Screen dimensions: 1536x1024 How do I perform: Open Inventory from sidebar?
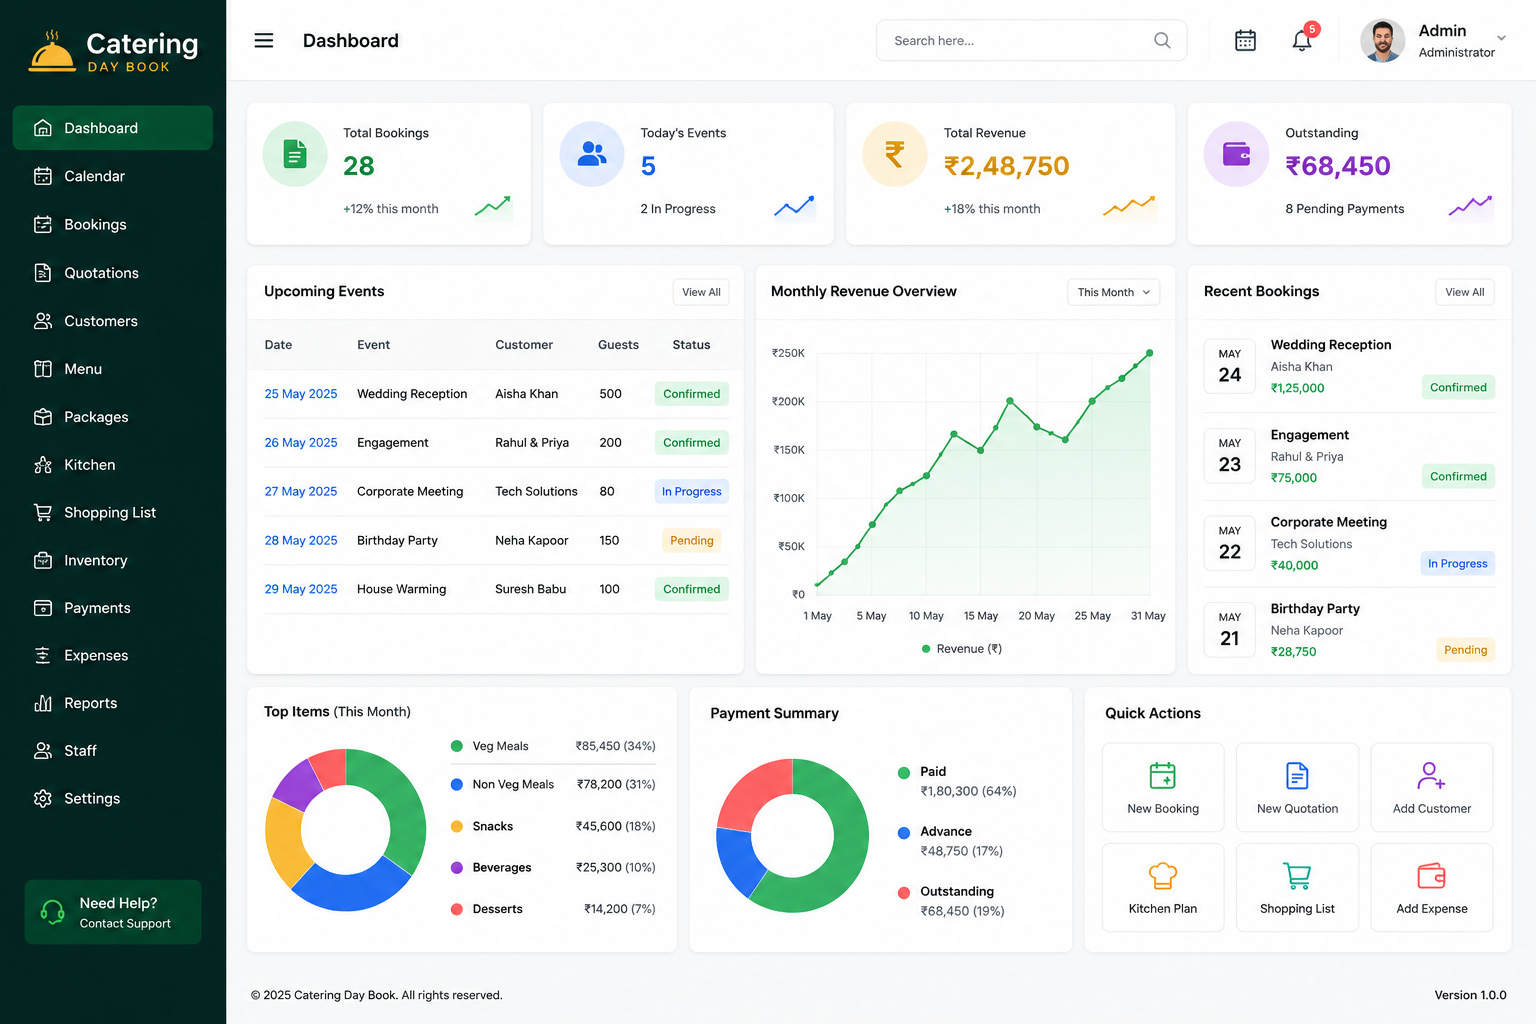coord(113,560)
